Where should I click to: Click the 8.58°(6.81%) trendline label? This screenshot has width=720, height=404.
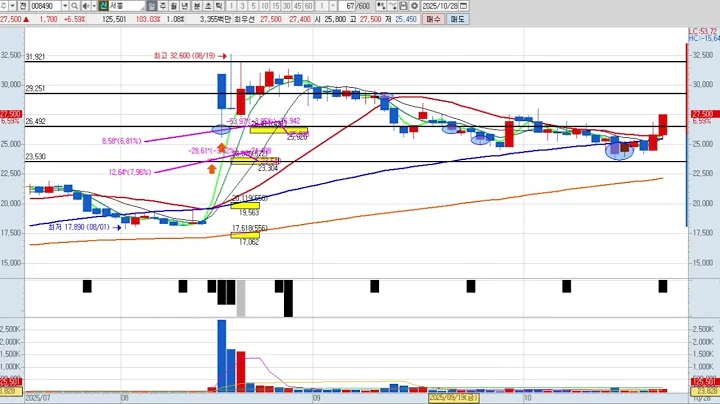(x=122, y=141)
